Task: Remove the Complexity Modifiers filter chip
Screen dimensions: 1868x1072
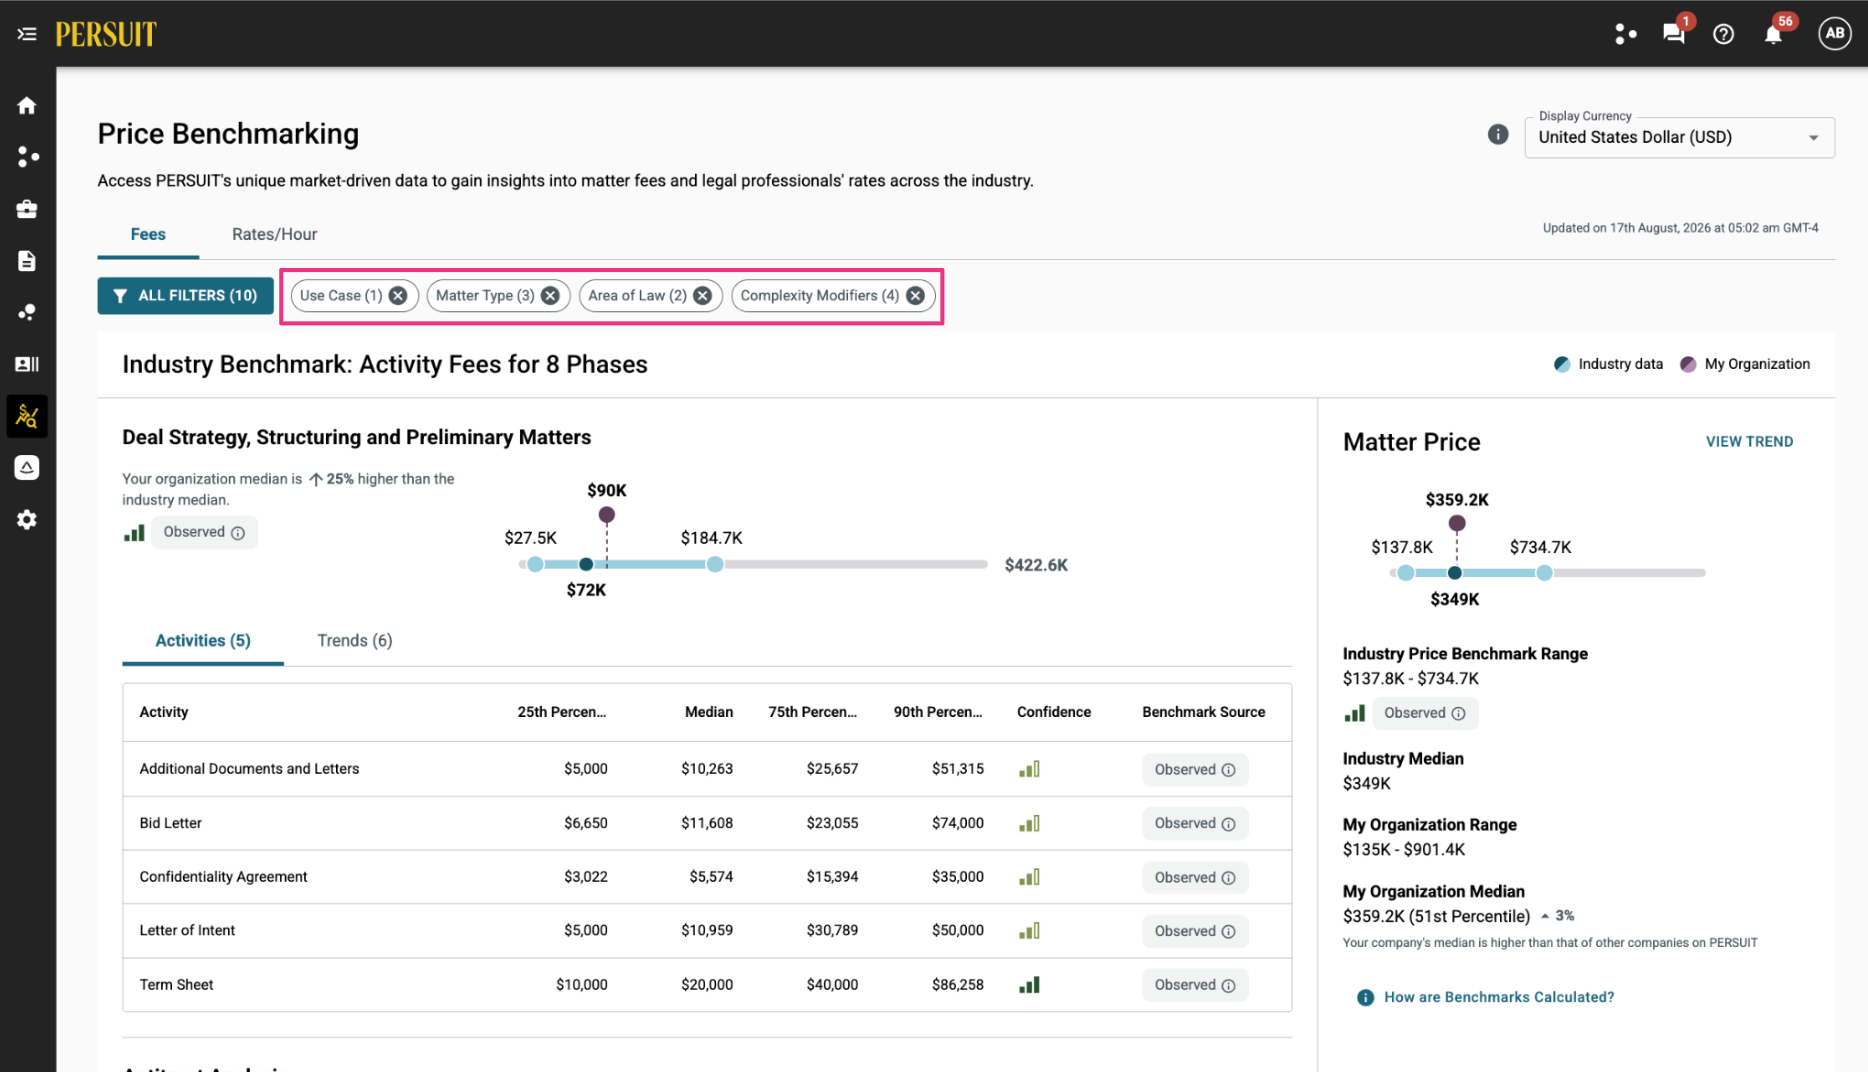Action: tap(915, 296)
